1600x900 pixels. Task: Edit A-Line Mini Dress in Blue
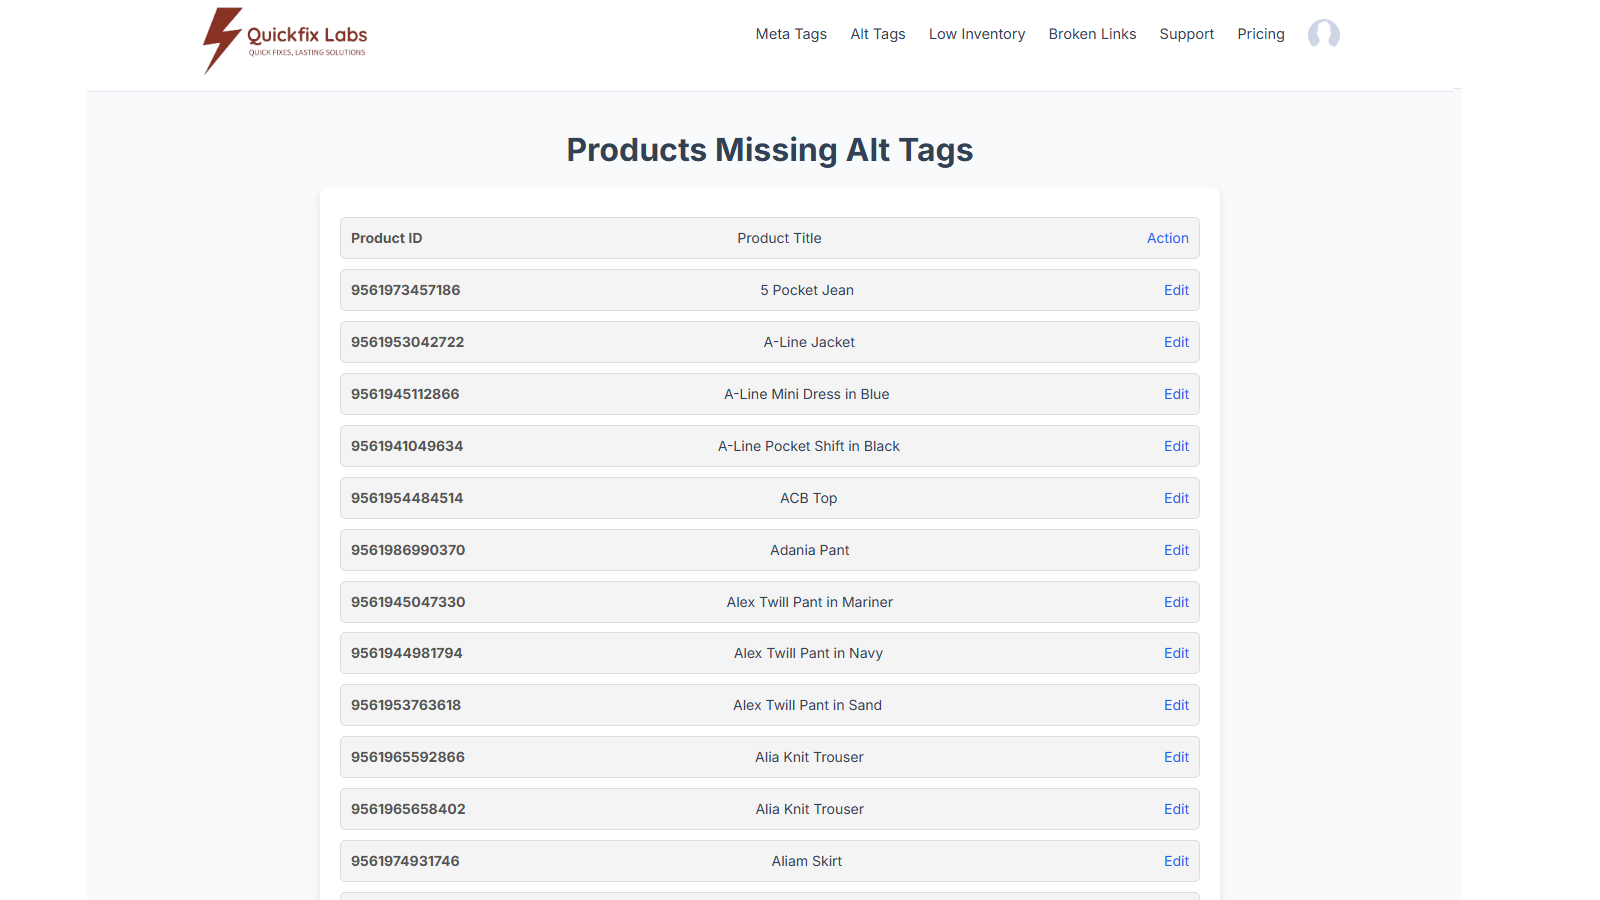coord(1176,394)
